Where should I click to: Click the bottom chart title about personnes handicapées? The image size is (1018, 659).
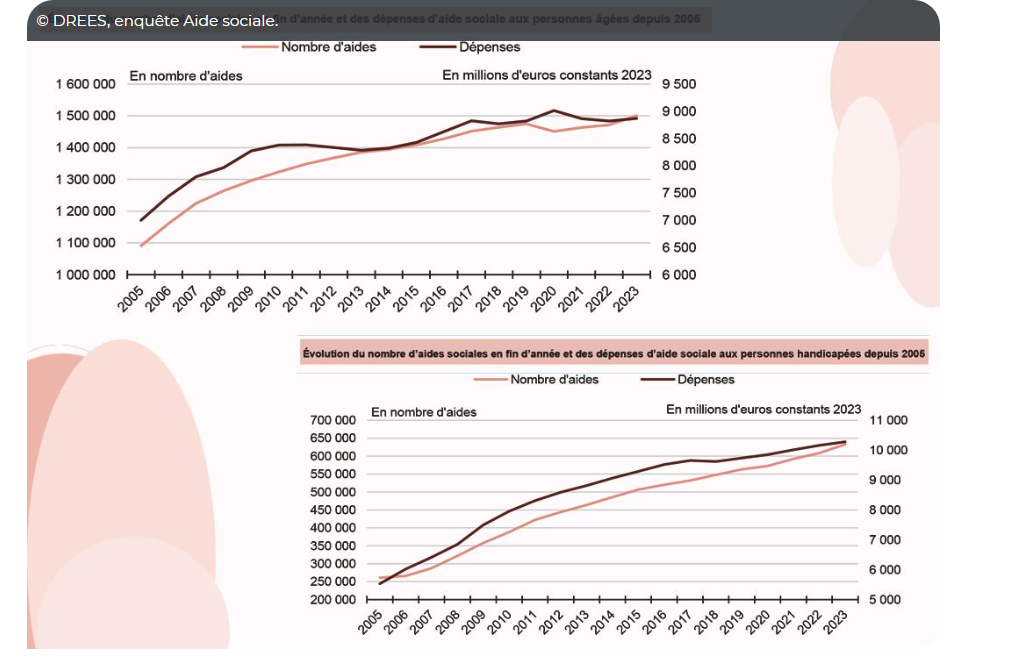(614, 353)
